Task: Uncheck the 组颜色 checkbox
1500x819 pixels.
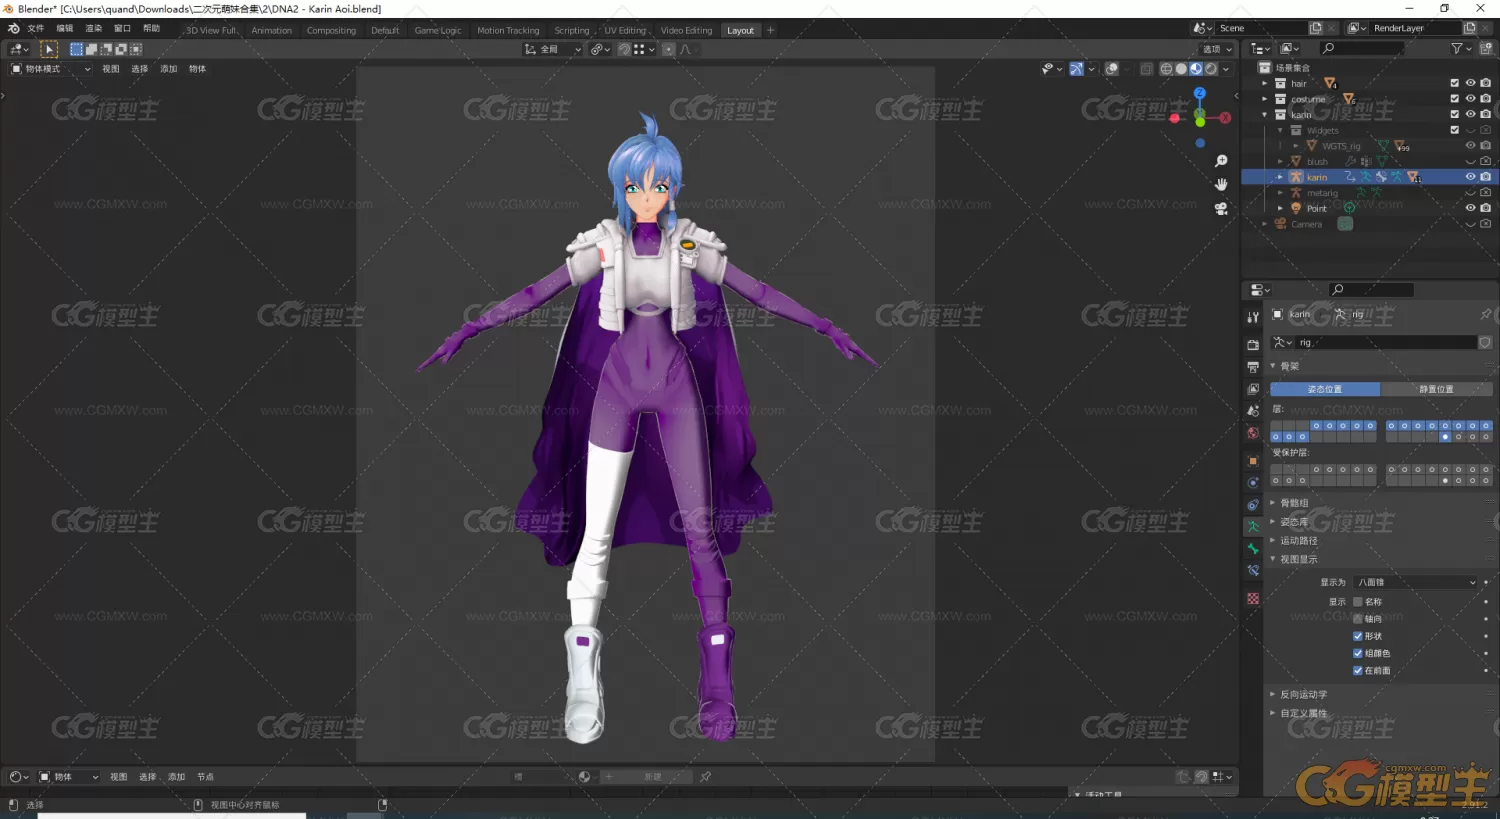Action: point(1358,653)
